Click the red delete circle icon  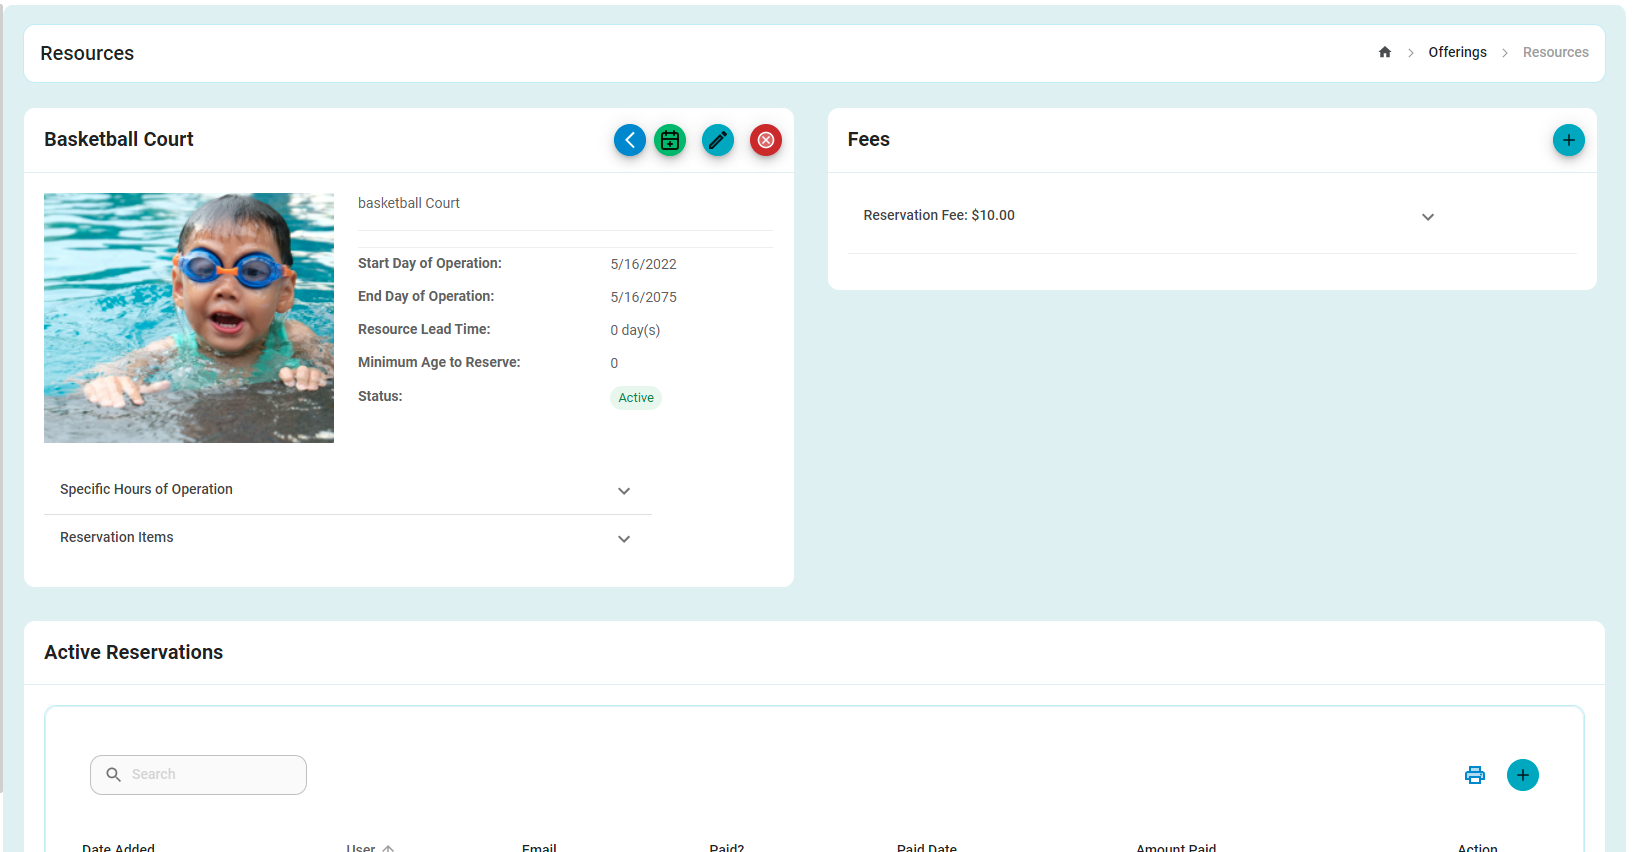766,140
